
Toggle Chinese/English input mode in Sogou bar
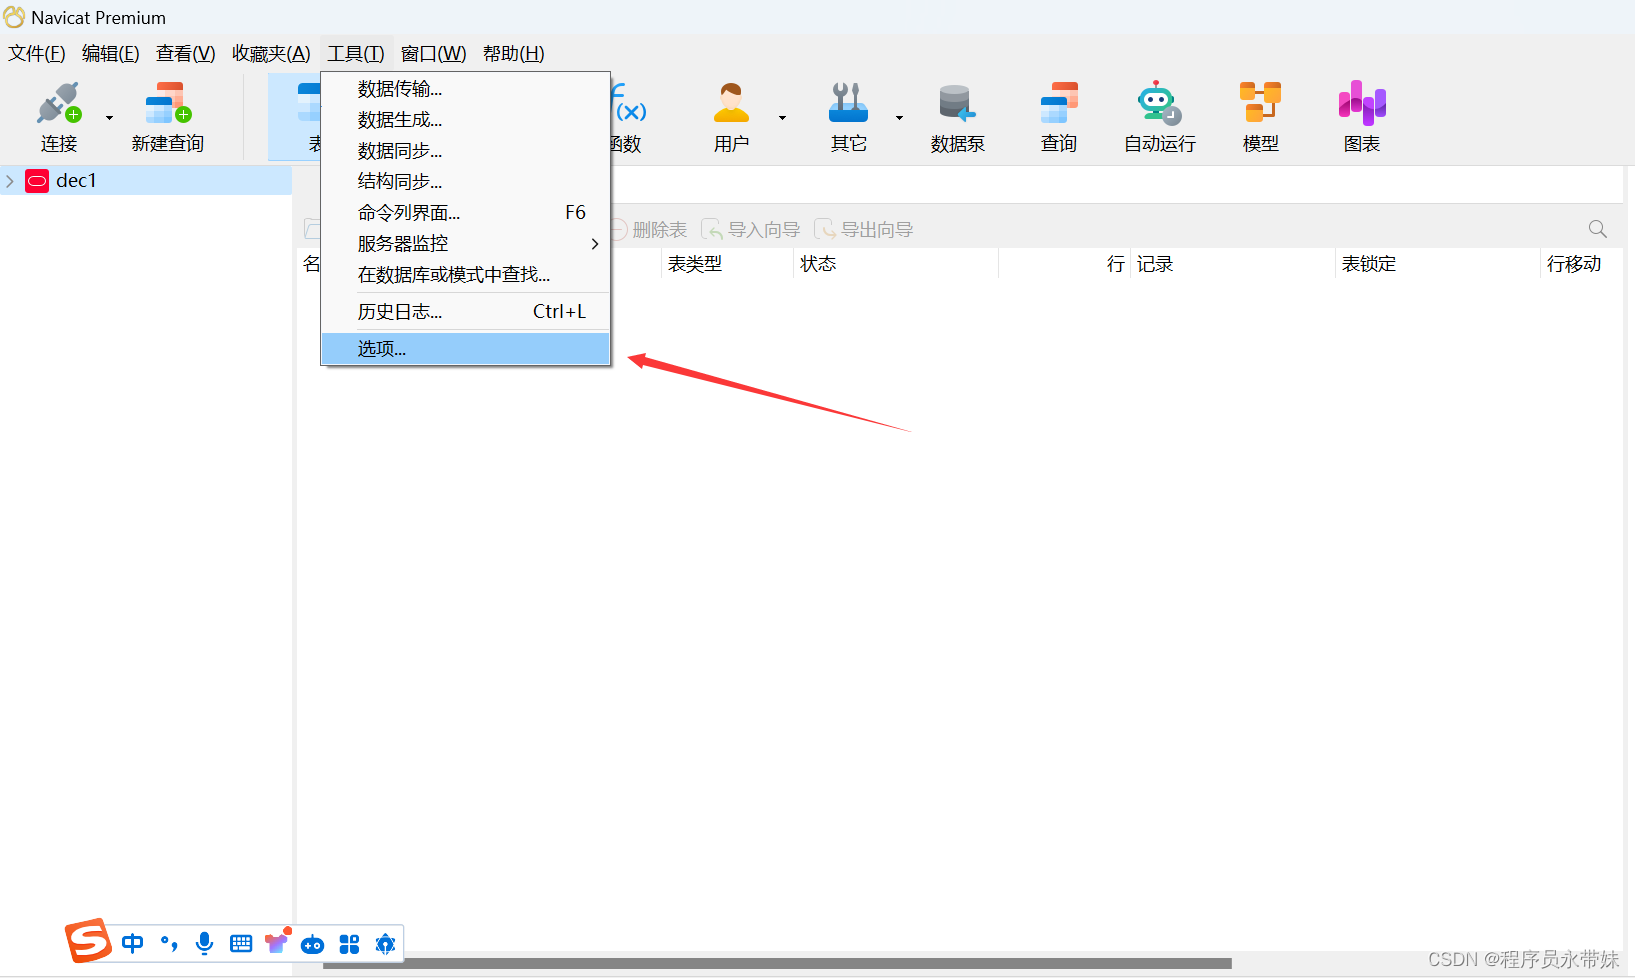click(132, 942)
